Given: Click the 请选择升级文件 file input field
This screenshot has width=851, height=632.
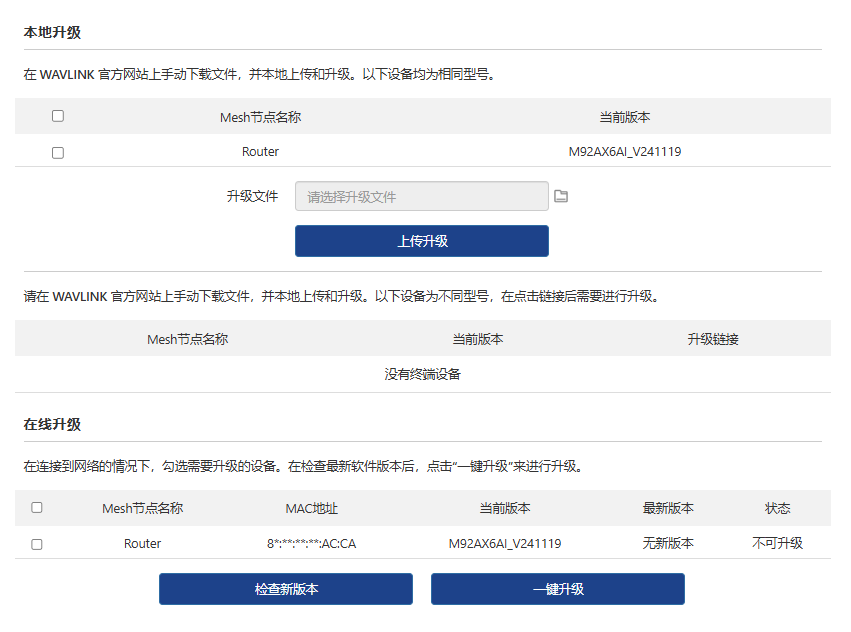Looking at the screenshot, I should (421, 197).
